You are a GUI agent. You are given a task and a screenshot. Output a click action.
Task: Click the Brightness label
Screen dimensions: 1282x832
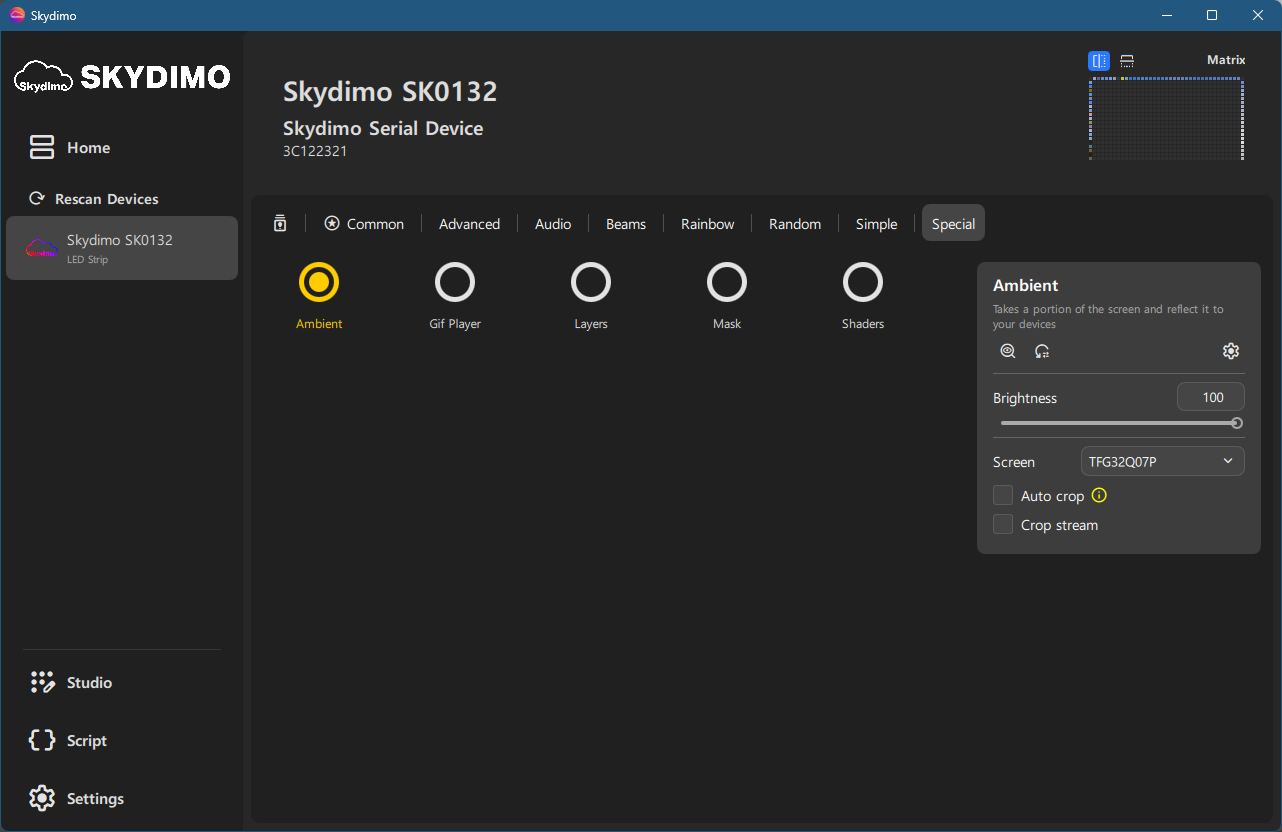click(1025, 398)
